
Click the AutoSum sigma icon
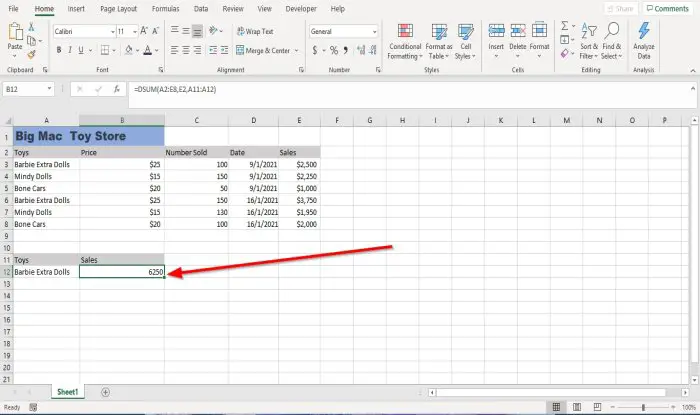[565, 26]
